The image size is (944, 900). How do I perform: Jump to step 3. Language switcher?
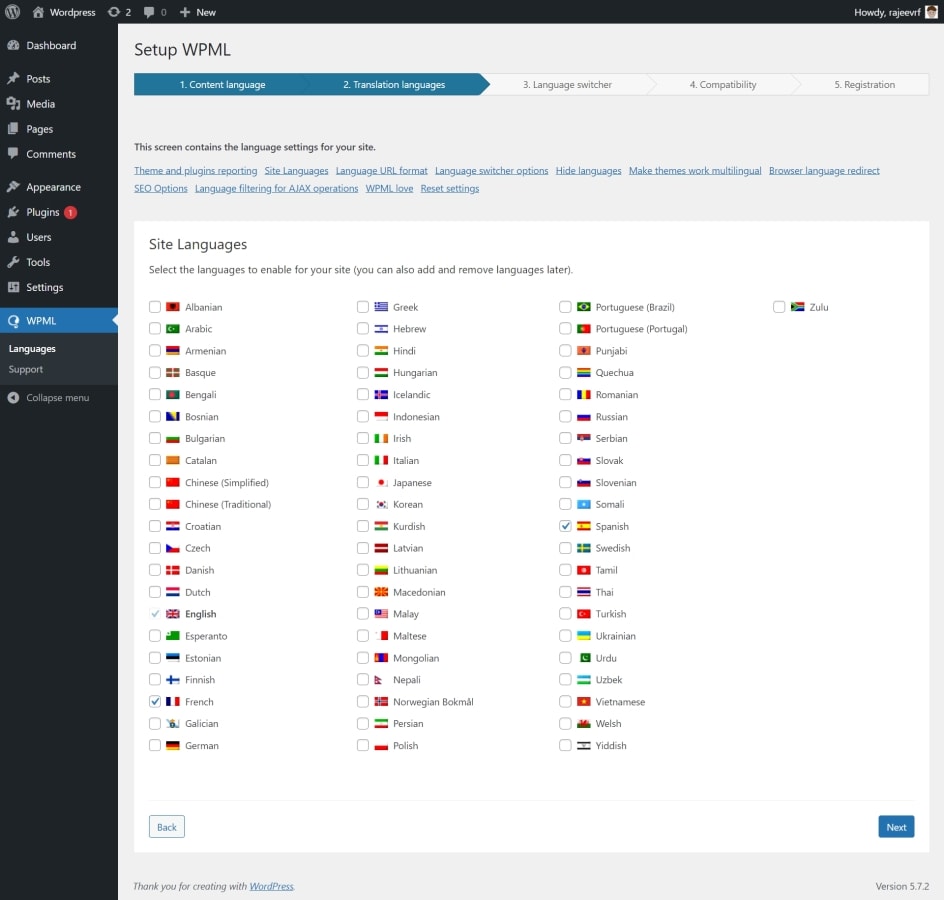click(567, 85)
